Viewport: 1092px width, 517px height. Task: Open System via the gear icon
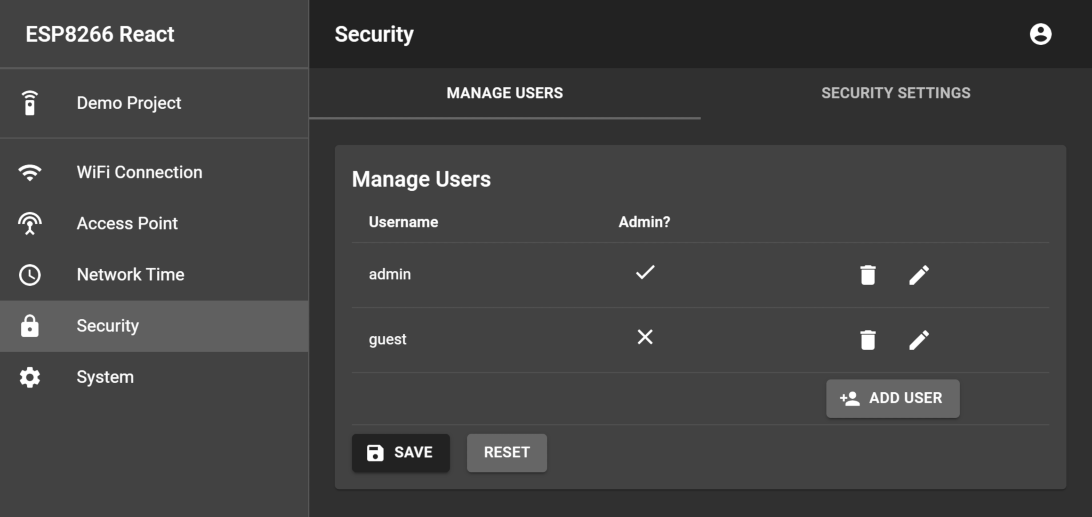coord(30,377)
